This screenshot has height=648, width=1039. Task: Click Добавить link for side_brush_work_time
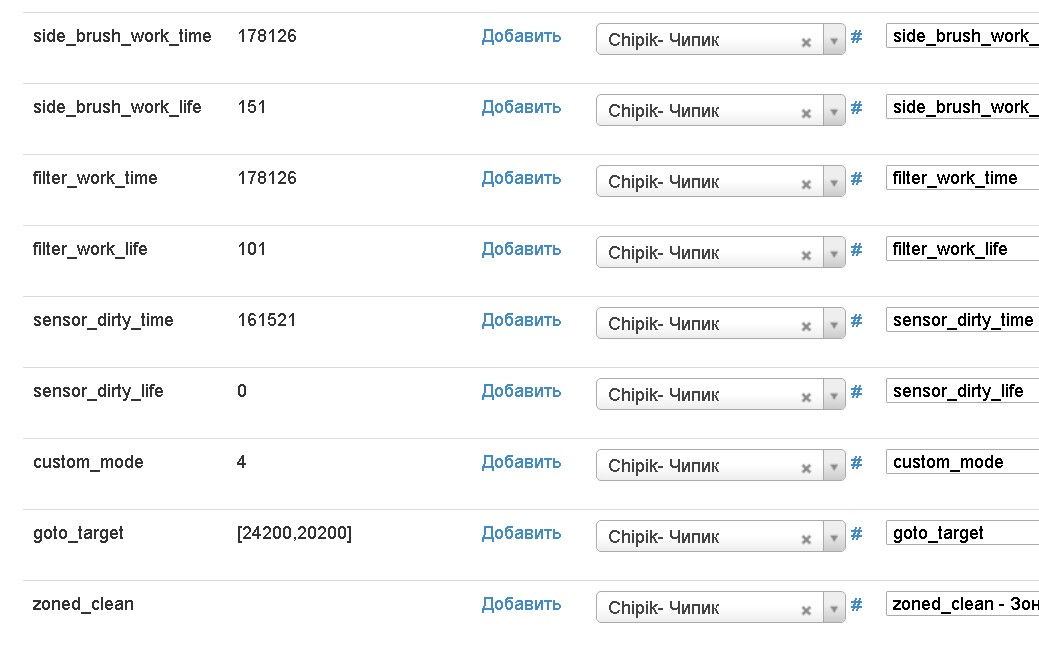(x=521, y=36)
